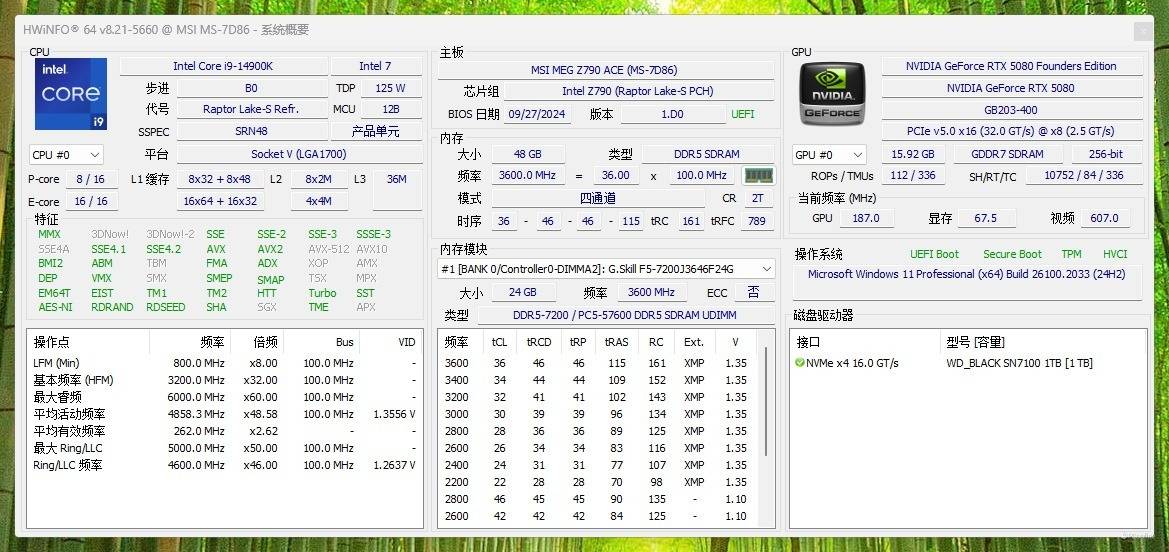Click the RDSEED feature flag
Screen dimensions: 1169x552
click(166, 307)
